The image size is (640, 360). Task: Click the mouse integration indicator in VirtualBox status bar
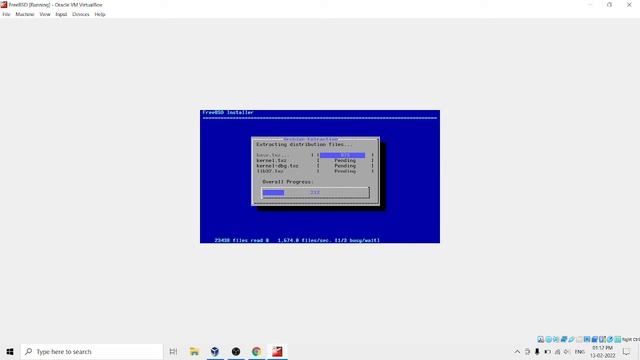610,339
